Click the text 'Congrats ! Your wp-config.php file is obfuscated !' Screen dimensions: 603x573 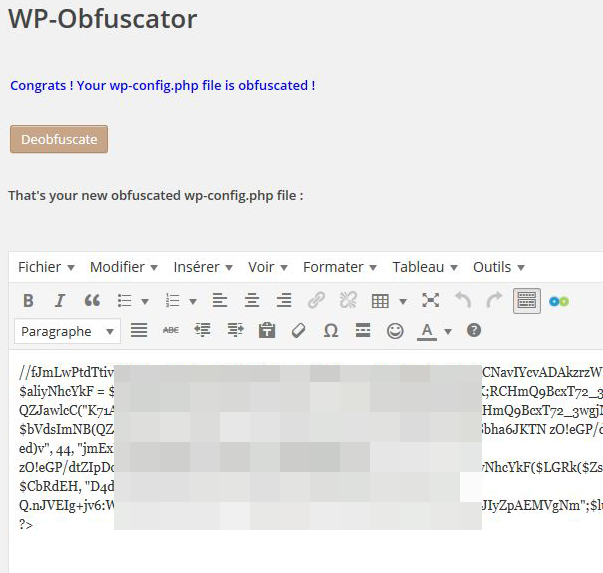click(x=163, y=85)
